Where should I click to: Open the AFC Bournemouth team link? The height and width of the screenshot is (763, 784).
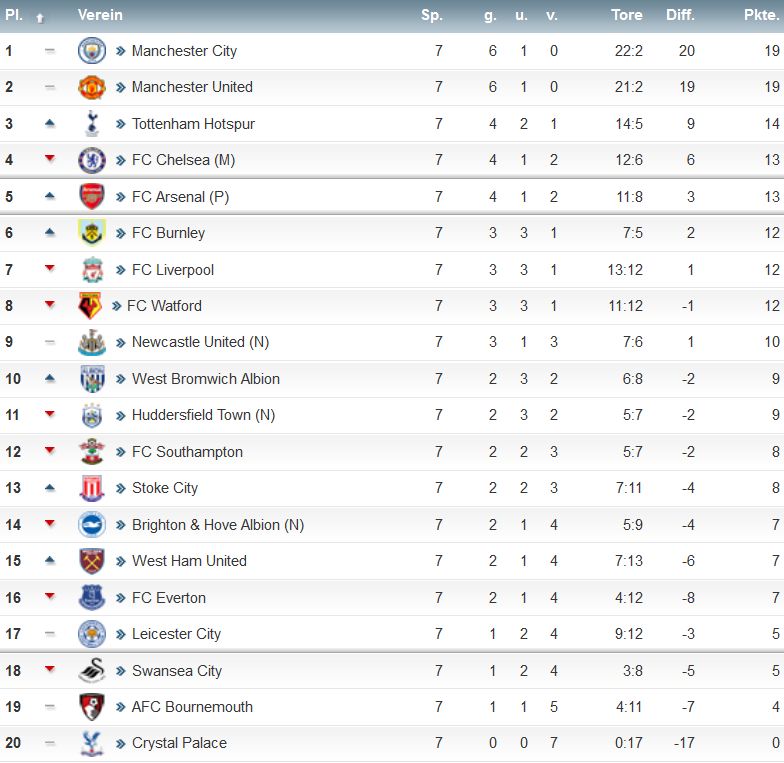click(x=192, y=707)
